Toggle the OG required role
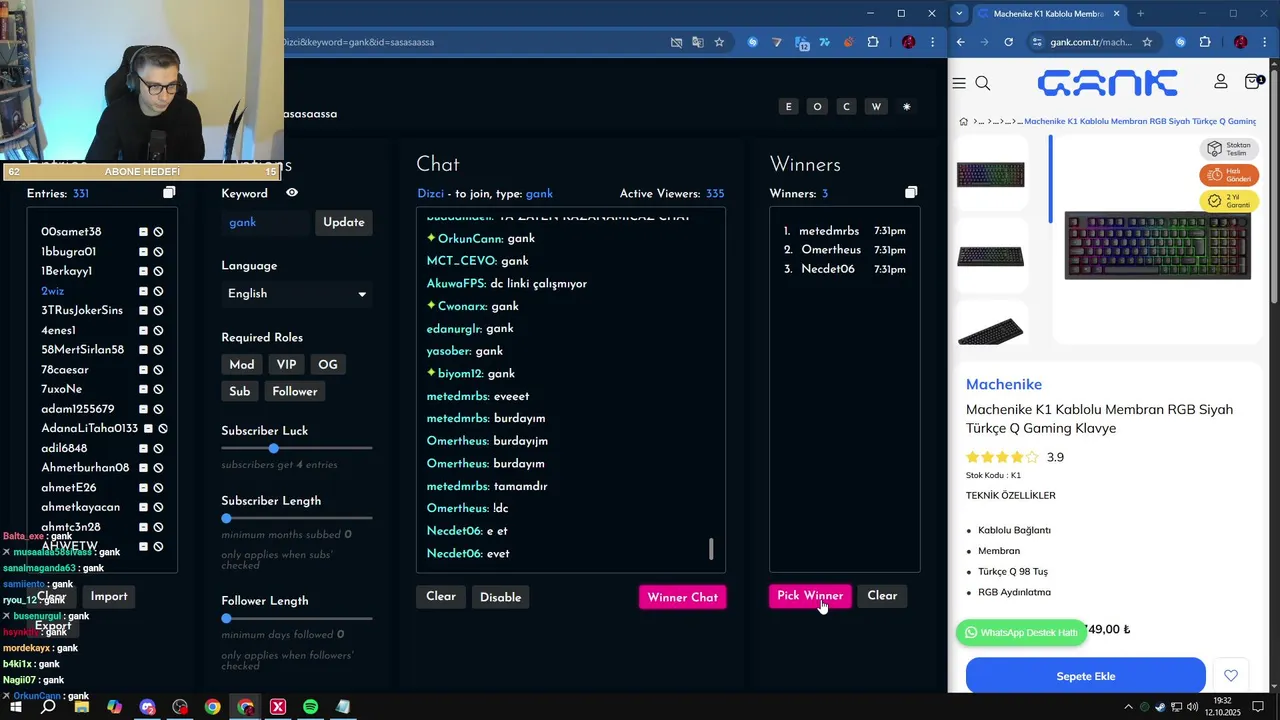Screen dimensions: 1280x720 (328, 365)
